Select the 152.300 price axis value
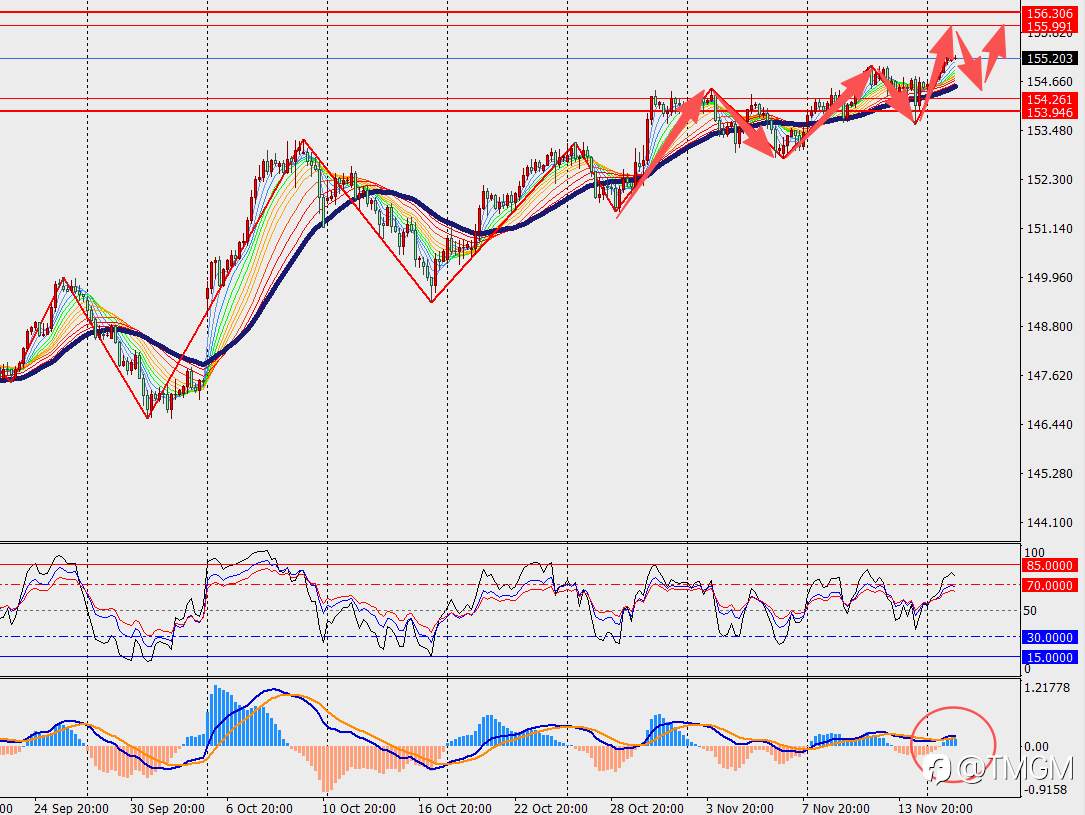Screen dimensions: 1085x815 [x=1050, y=180]
